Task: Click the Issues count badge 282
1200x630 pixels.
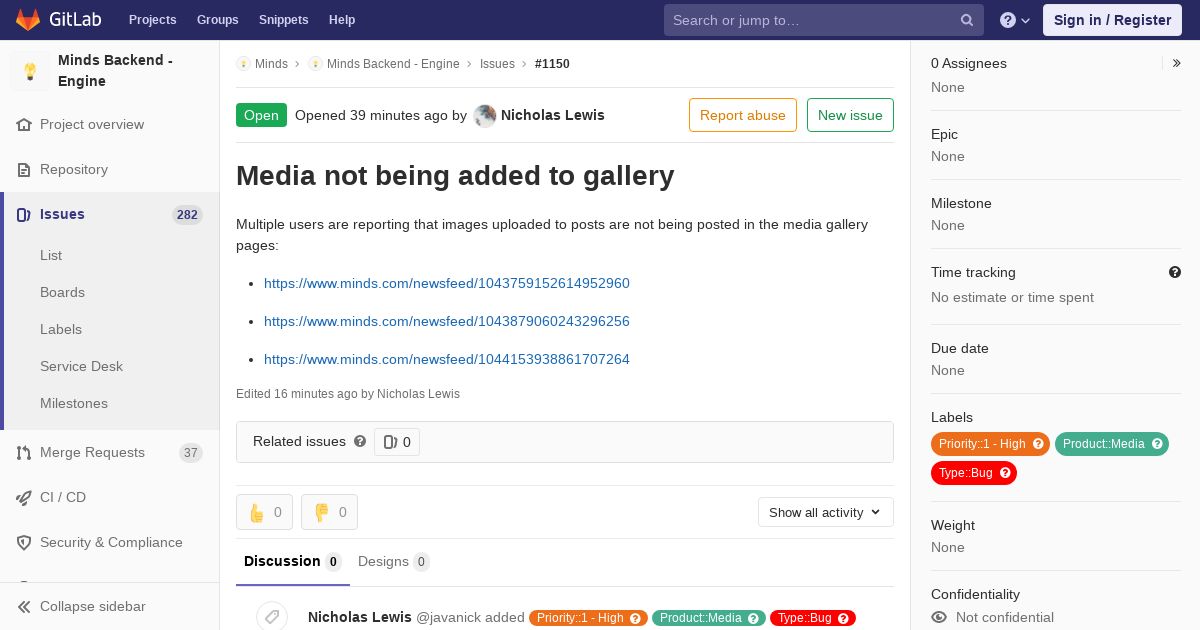Action: pyautogui.click(x=187, y=215)
